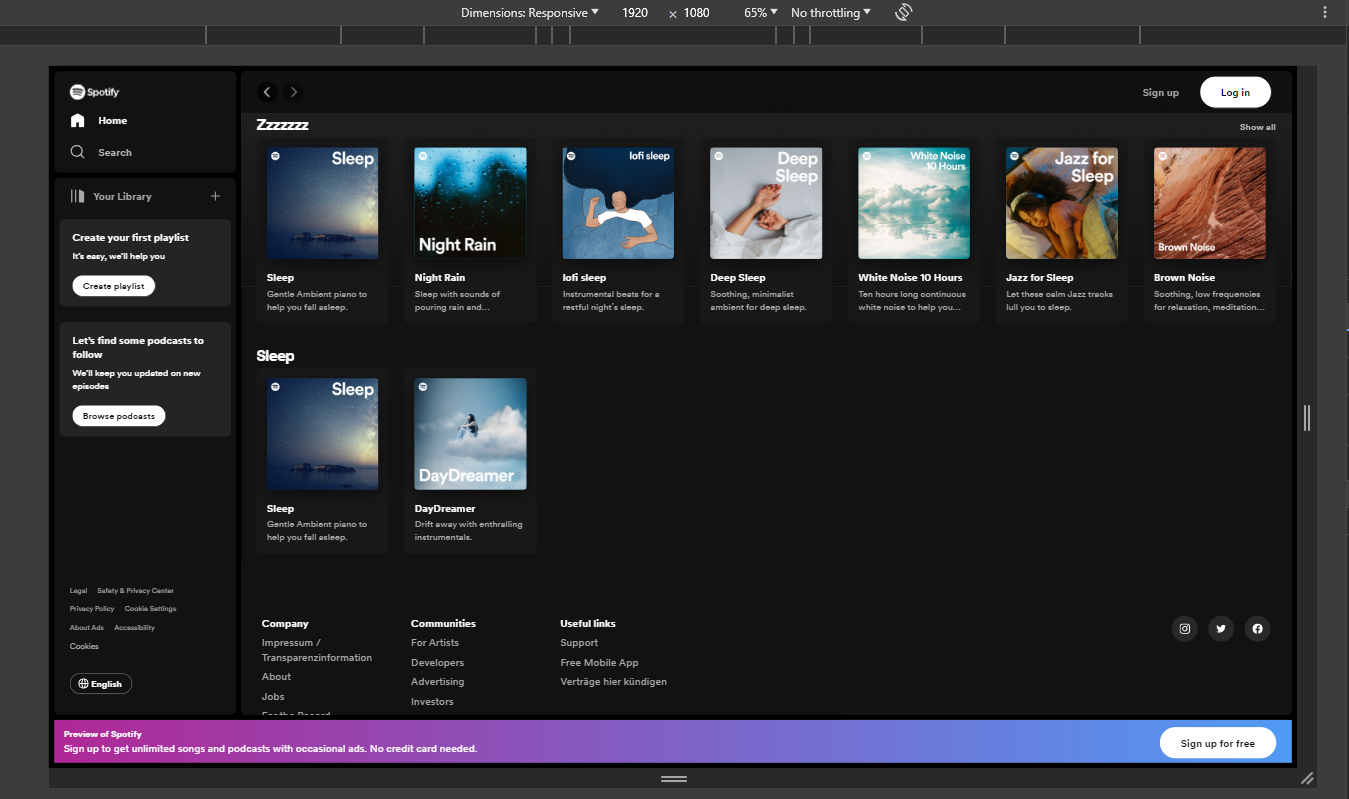
Task: Open the Instagram social icon
Action: tap(1185, 629)
